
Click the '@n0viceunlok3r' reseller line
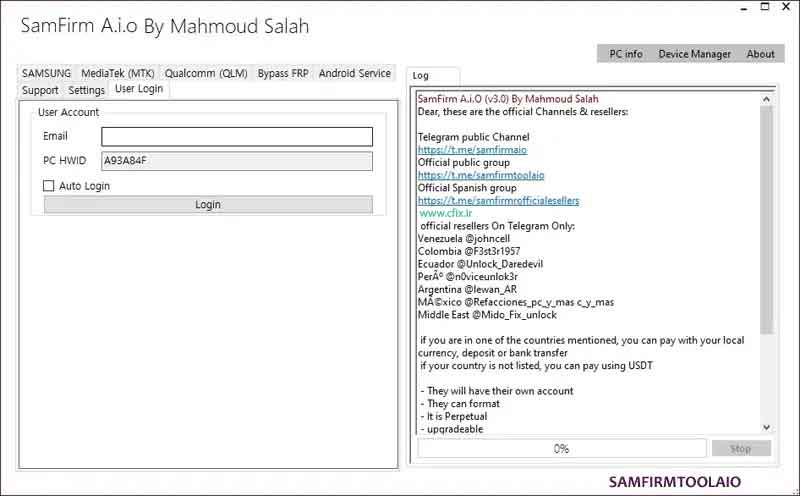pyautogui.click(x=468, y=277)
